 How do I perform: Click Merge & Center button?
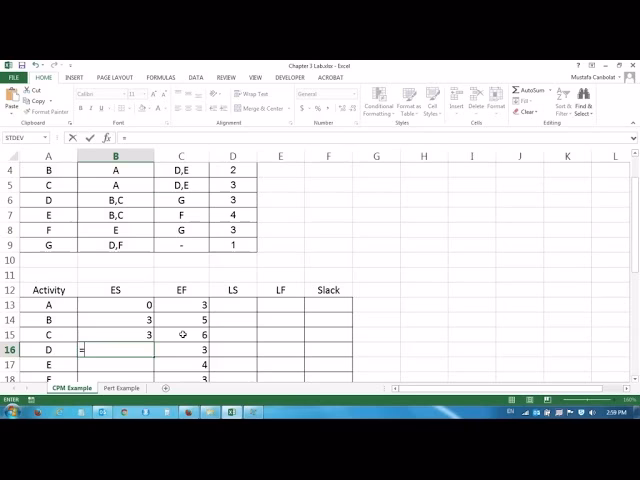(x=259, y=108)
